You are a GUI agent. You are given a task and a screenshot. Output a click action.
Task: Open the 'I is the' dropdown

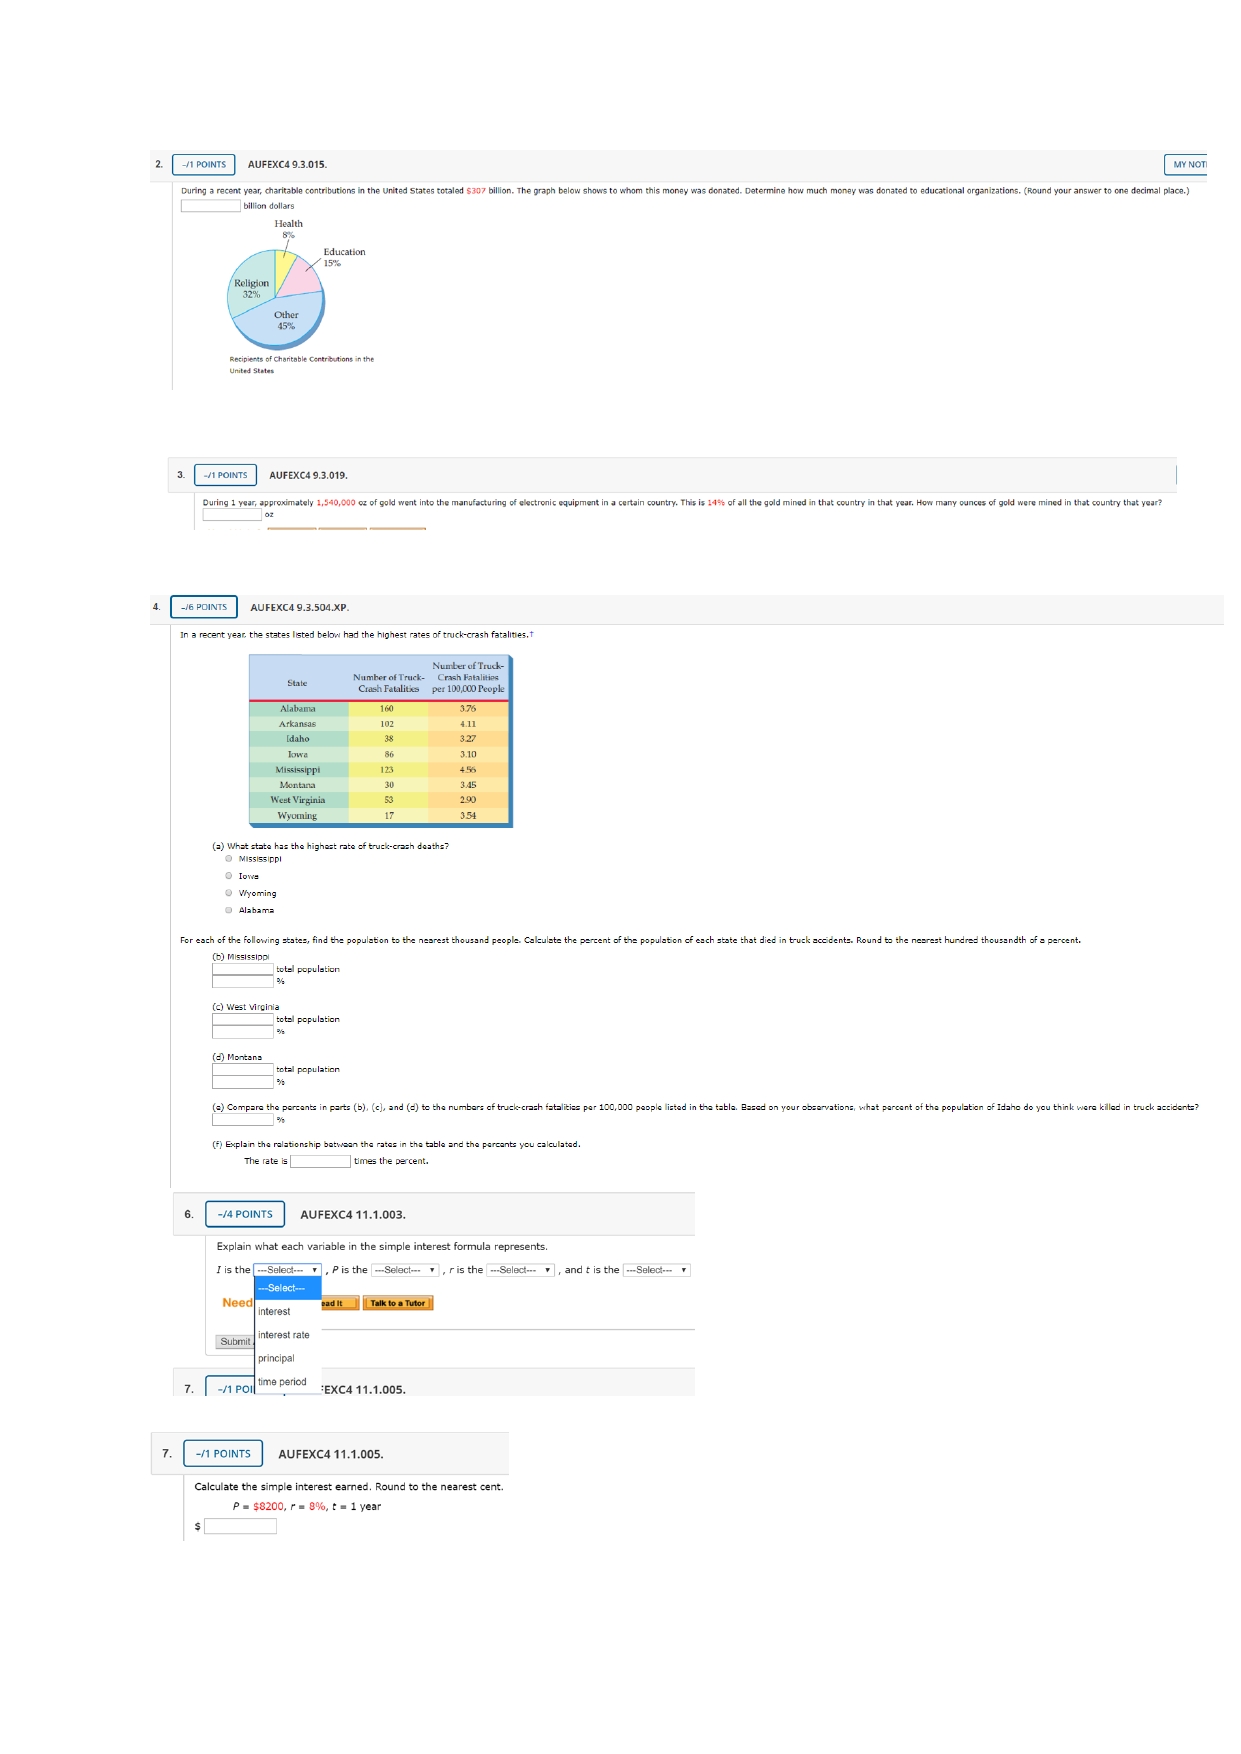click(287, 1270)
